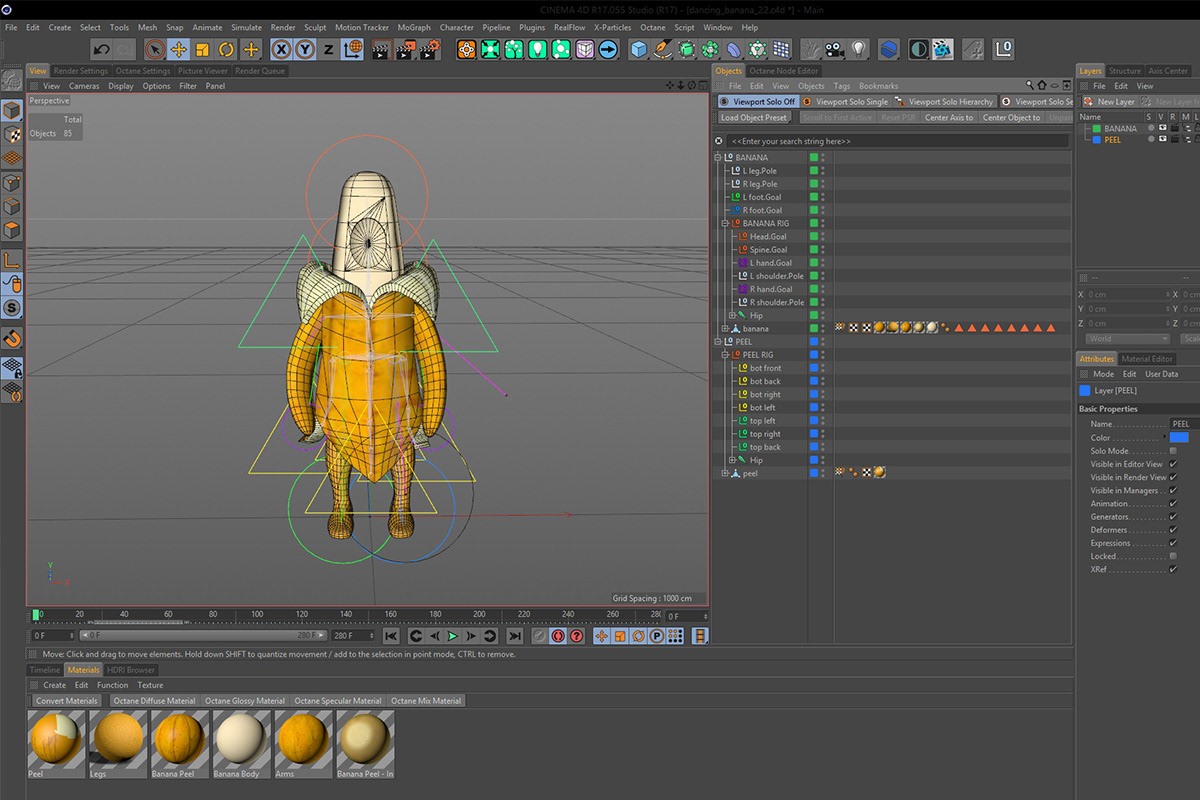
Task: Switch to Octane Node Editor tab
Action: point(784,71)
